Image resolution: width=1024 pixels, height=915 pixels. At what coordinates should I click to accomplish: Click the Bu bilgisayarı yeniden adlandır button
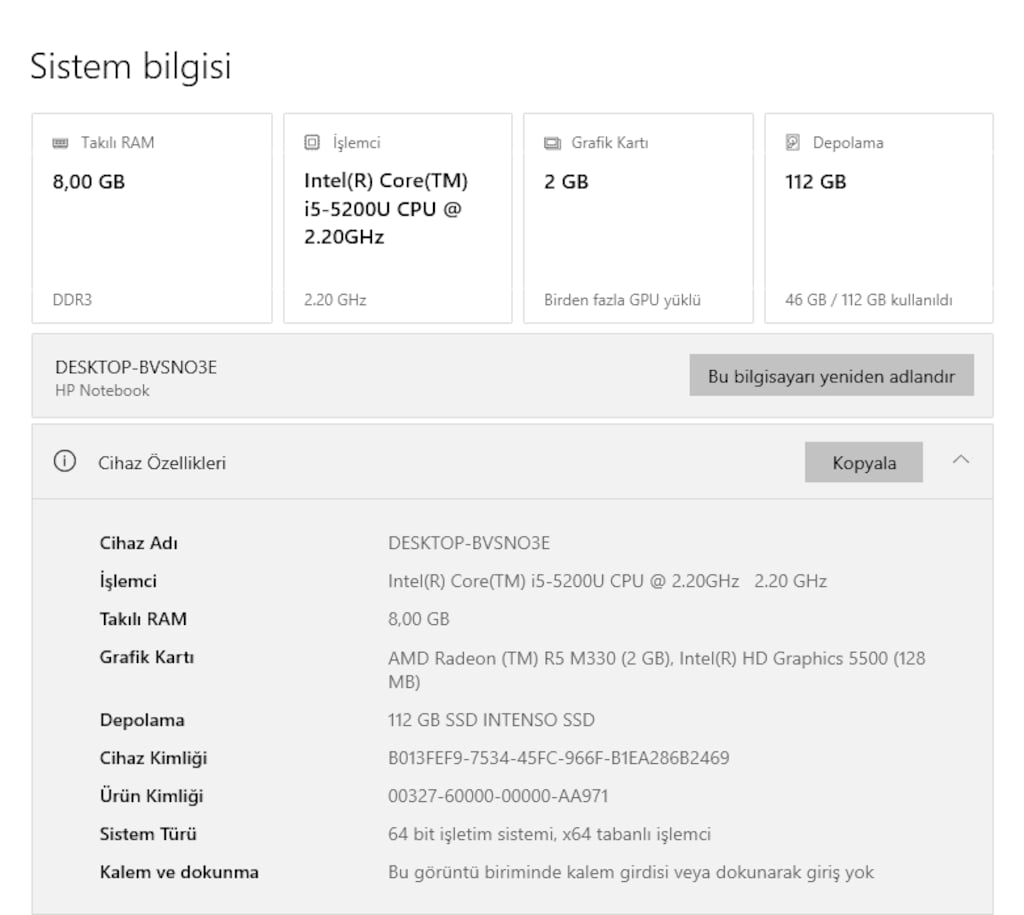tap(831, 375)
